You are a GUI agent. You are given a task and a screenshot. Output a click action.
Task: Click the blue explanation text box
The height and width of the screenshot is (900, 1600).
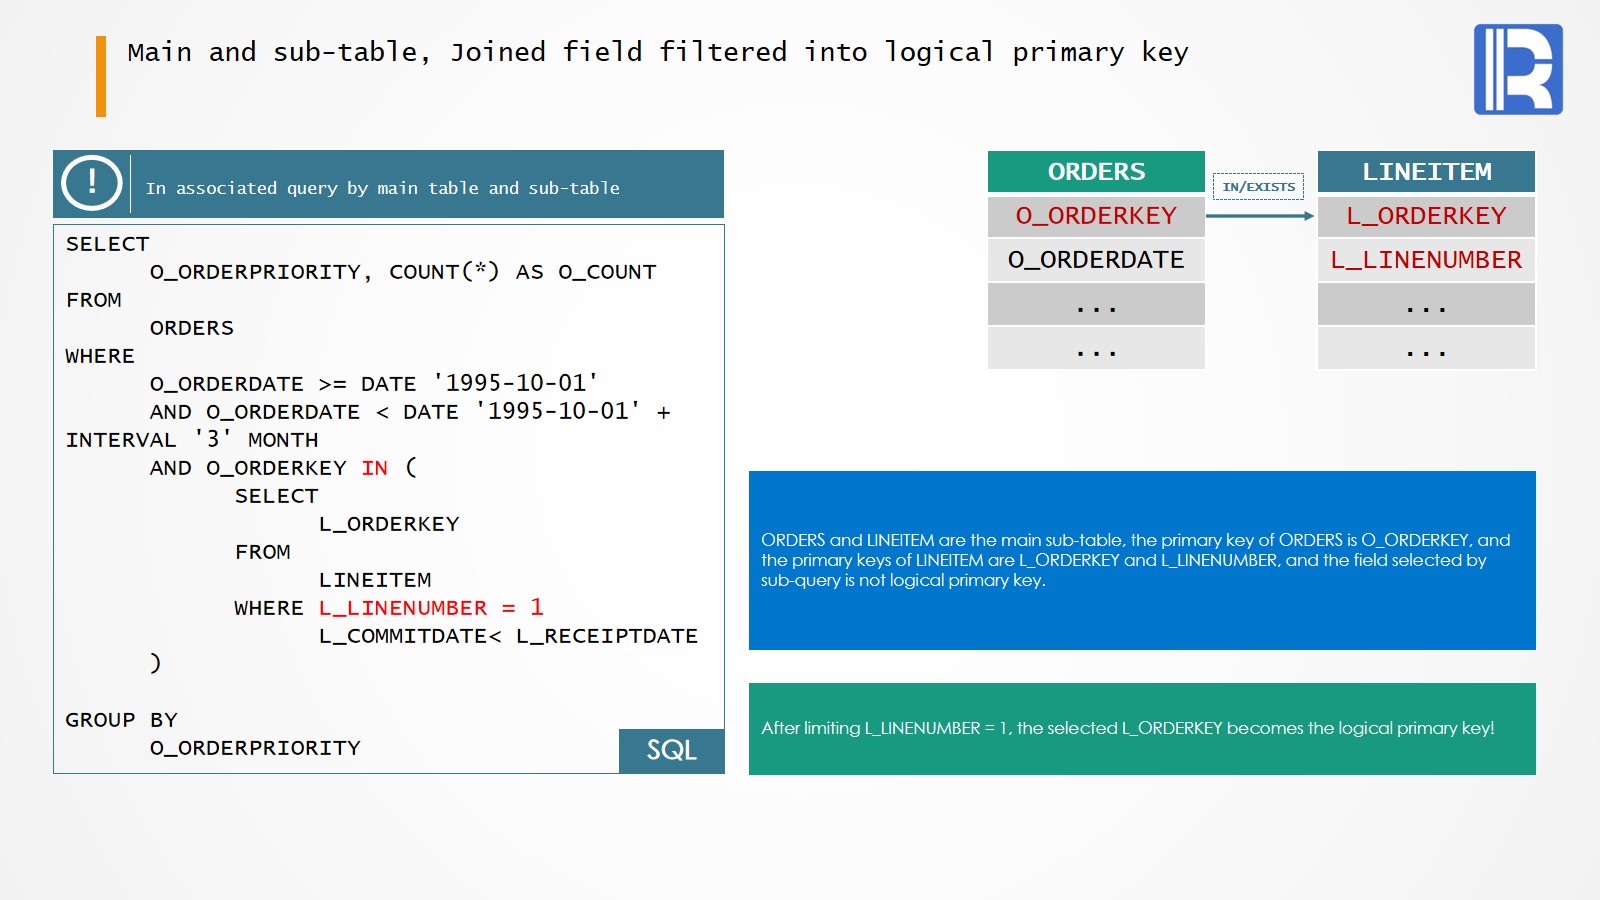click(1142, 560)
